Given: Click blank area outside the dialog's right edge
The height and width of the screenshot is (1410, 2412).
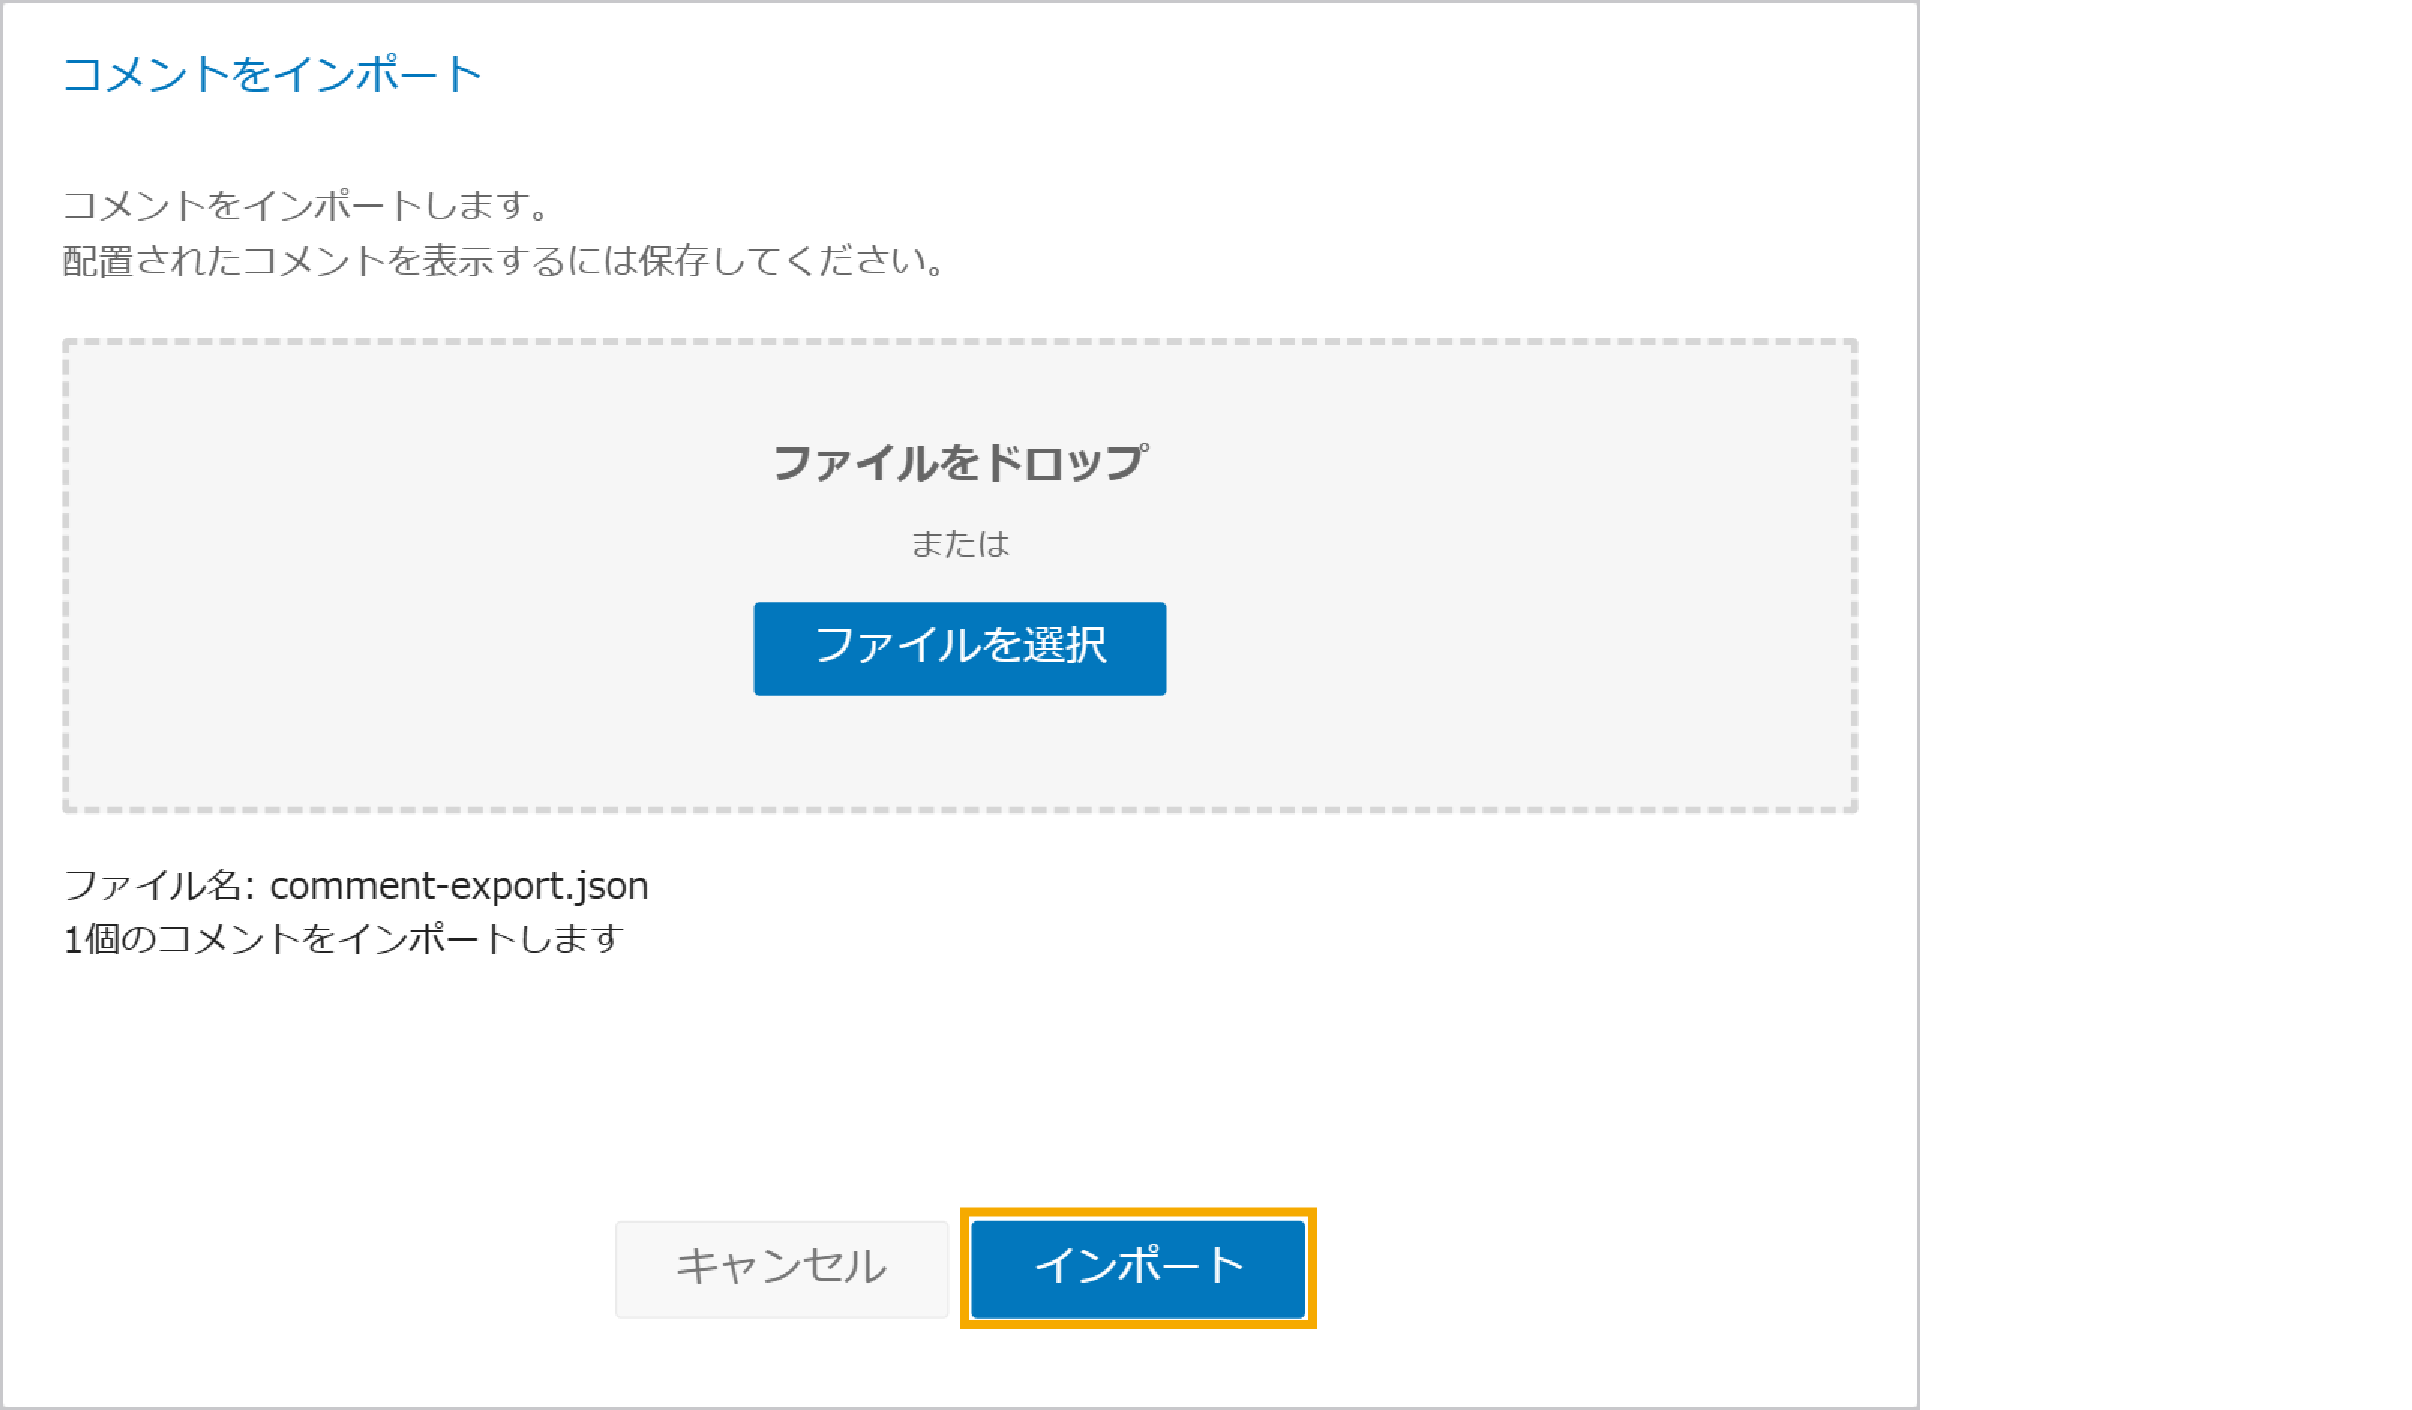Looking at the screenshot, I should click(x=2160, y=700).
